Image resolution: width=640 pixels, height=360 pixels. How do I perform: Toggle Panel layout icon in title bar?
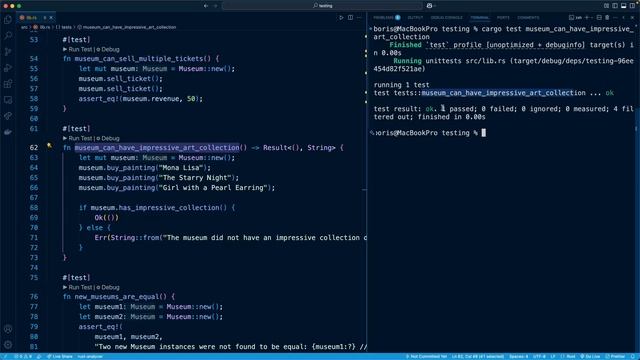pyautogui.click(x=623, y=6)
